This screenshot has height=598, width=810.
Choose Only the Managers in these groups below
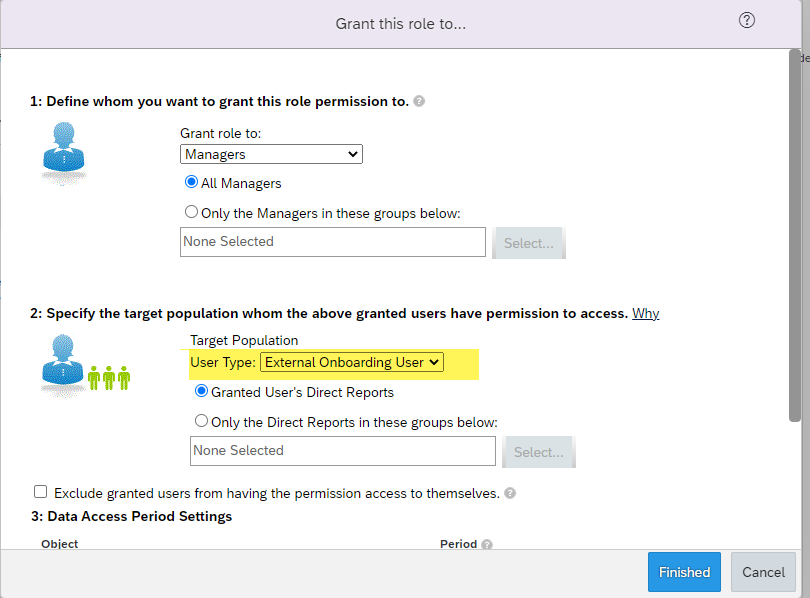[x=191, y=212]
